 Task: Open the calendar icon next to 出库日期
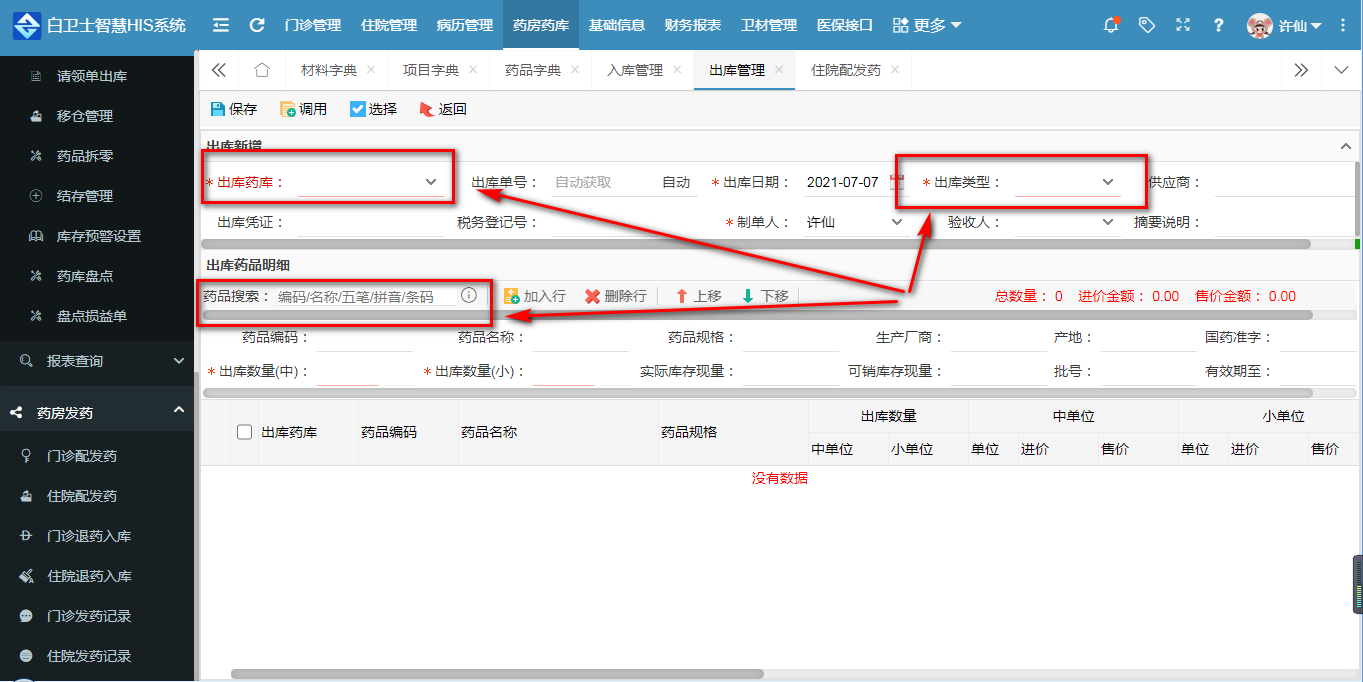tap(897, 182)
